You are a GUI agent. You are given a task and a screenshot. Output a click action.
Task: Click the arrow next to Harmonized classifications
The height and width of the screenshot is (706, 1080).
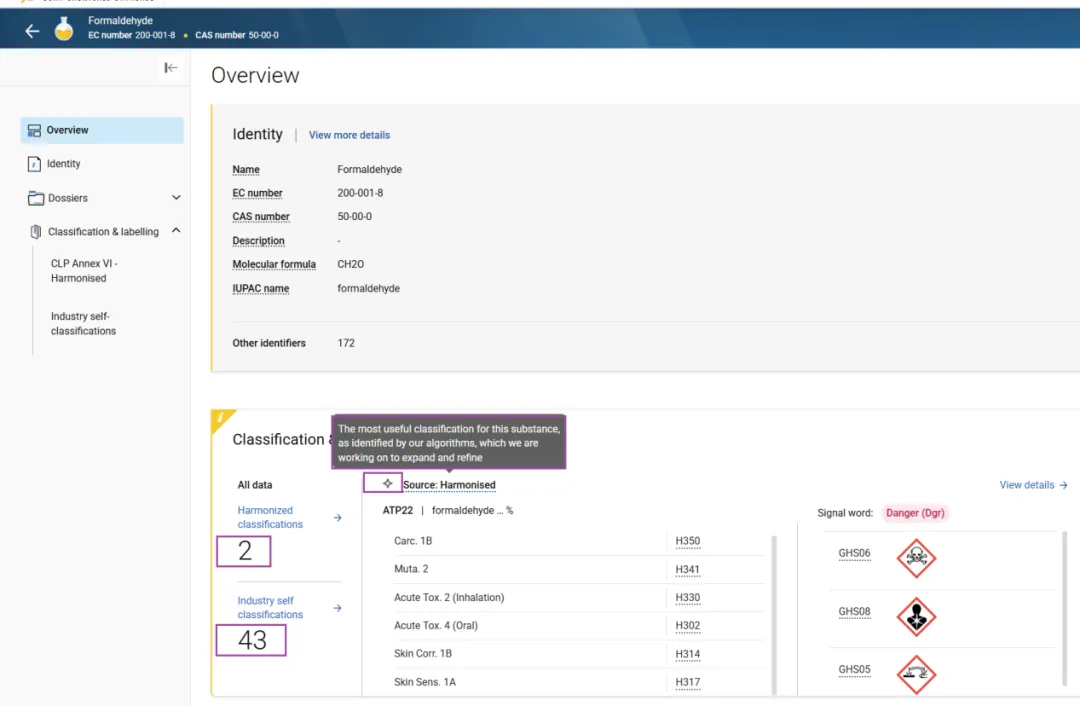click(338, 517)
